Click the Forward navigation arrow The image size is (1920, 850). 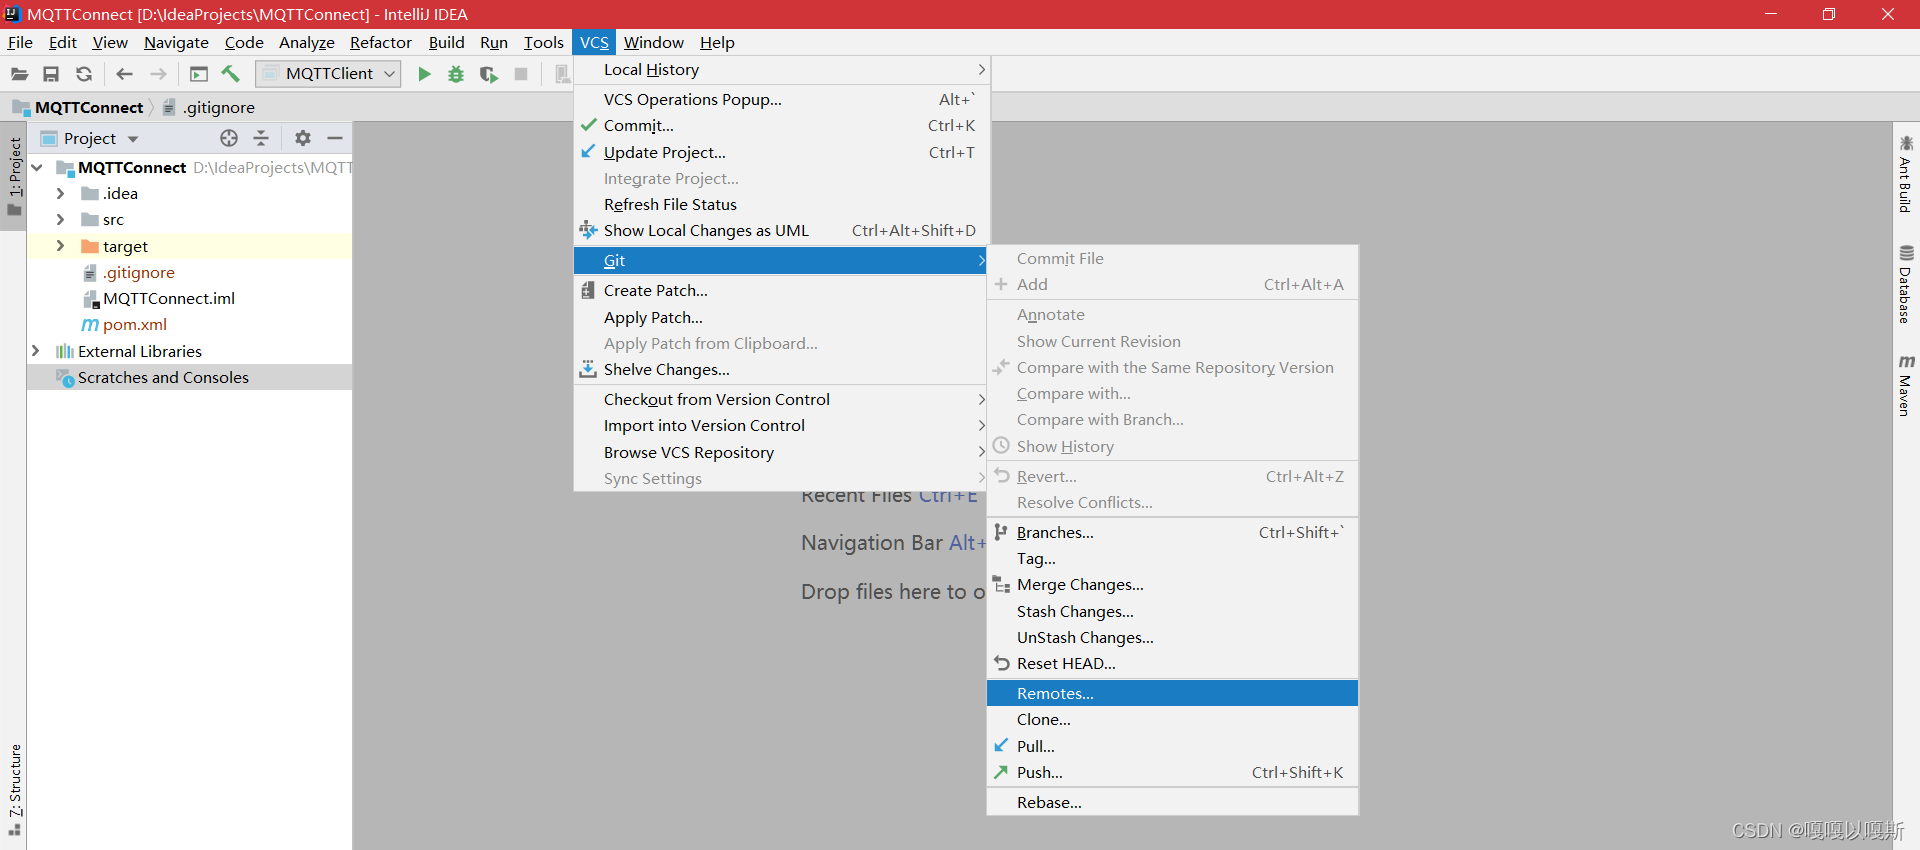(x=158, y=74)
